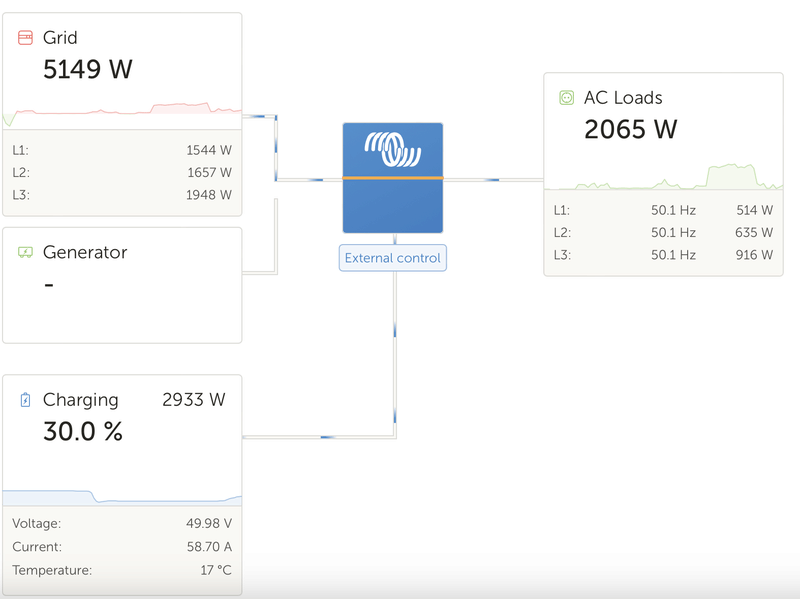The width and height of the screenshot is (800, 599).
Task: Click the AC Loads L2: label
Action: (x=563, y=233)
